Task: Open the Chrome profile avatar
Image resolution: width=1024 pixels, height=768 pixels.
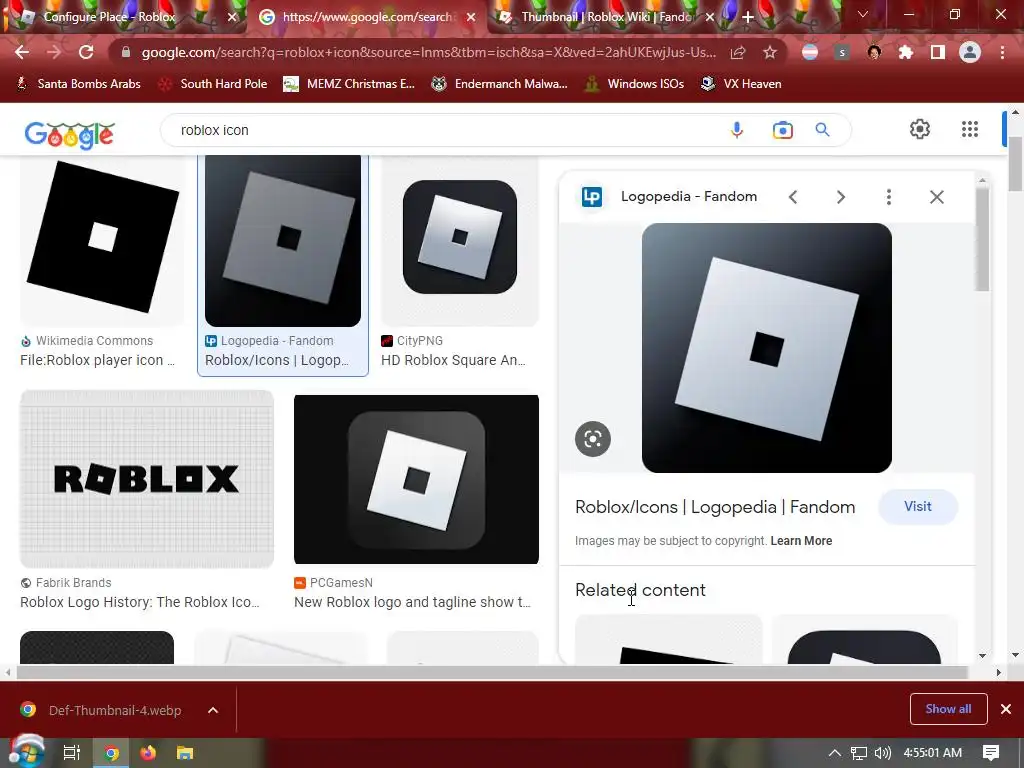Action: (970, 52)
